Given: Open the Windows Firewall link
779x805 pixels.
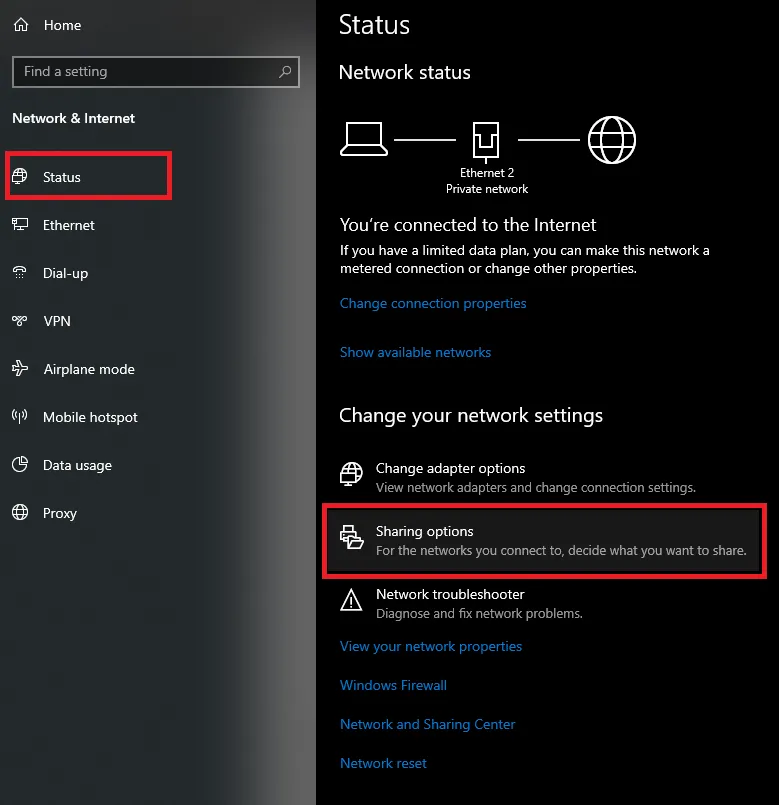Looking at the screenshot, I should click(x=393, y=685).
